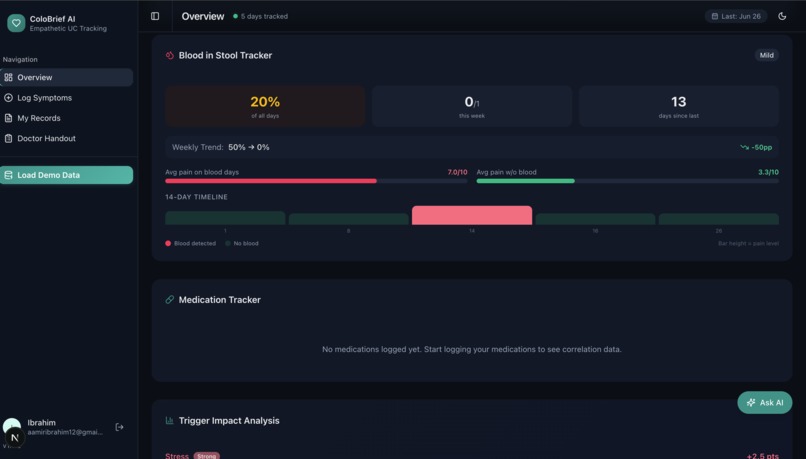The height and width of the screenshot is (459, 806).
Task: Open Doctor Handout page
Action: pos(66,138)
